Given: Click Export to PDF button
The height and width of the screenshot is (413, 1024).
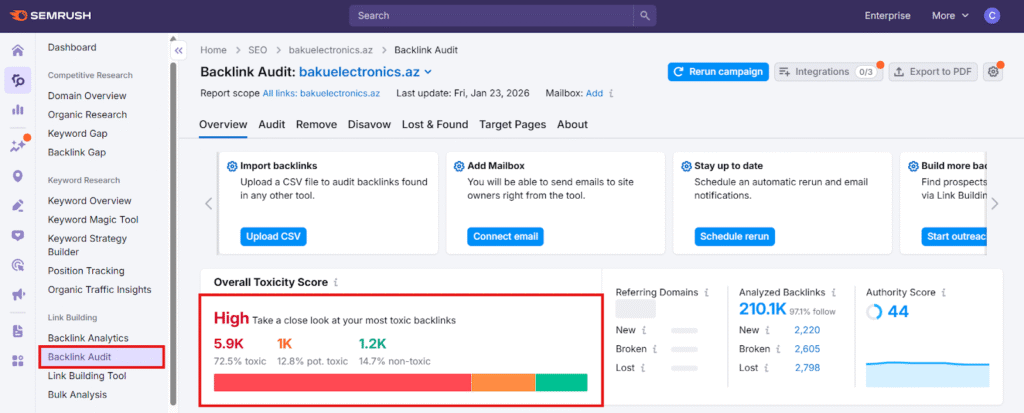Looking at the screenshot, I should [933, 72].
